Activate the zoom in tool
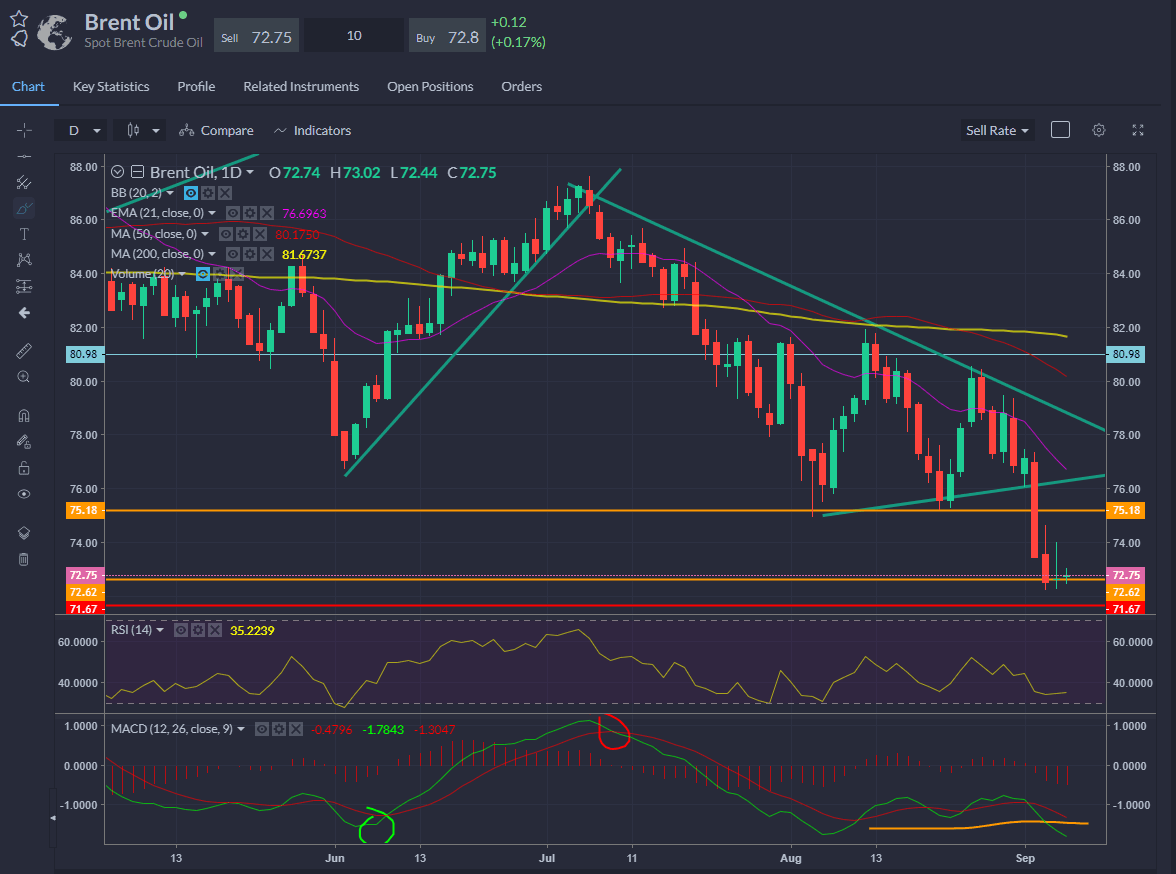 [24, 377]
